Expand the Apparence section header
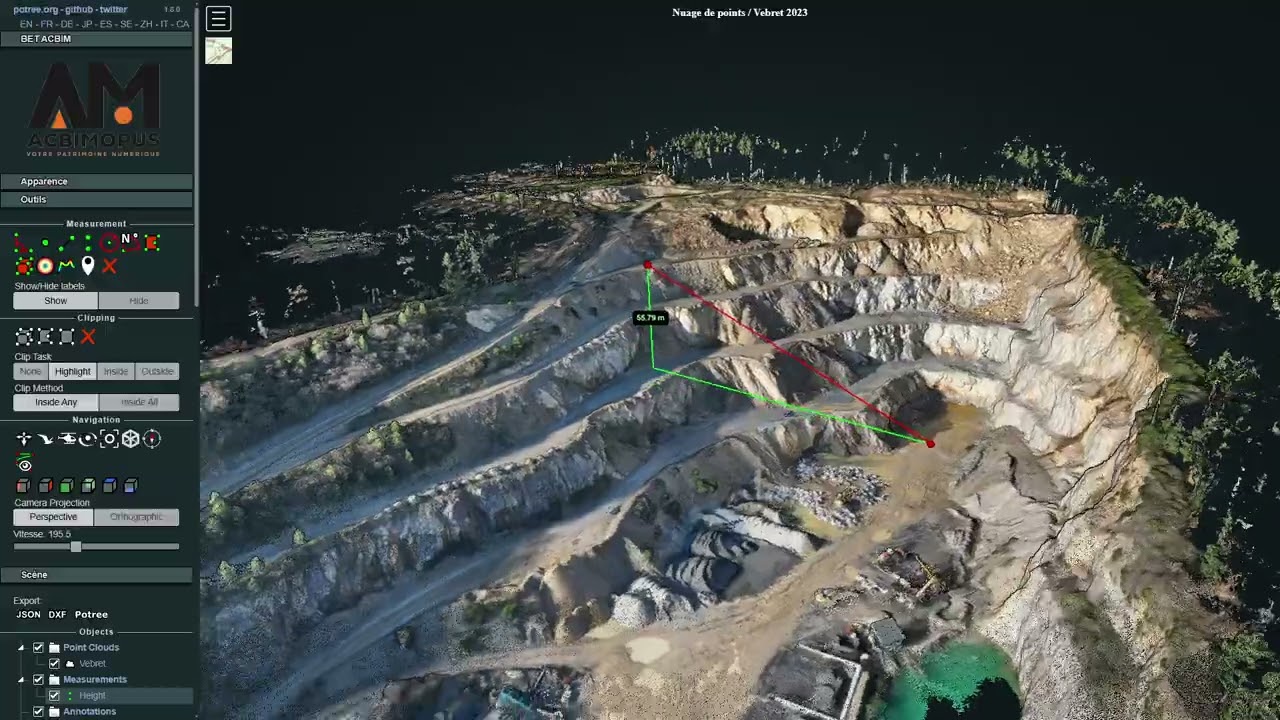Viewport: 1280px width, 720px height. pyautogui.click(x=96, y=182)
